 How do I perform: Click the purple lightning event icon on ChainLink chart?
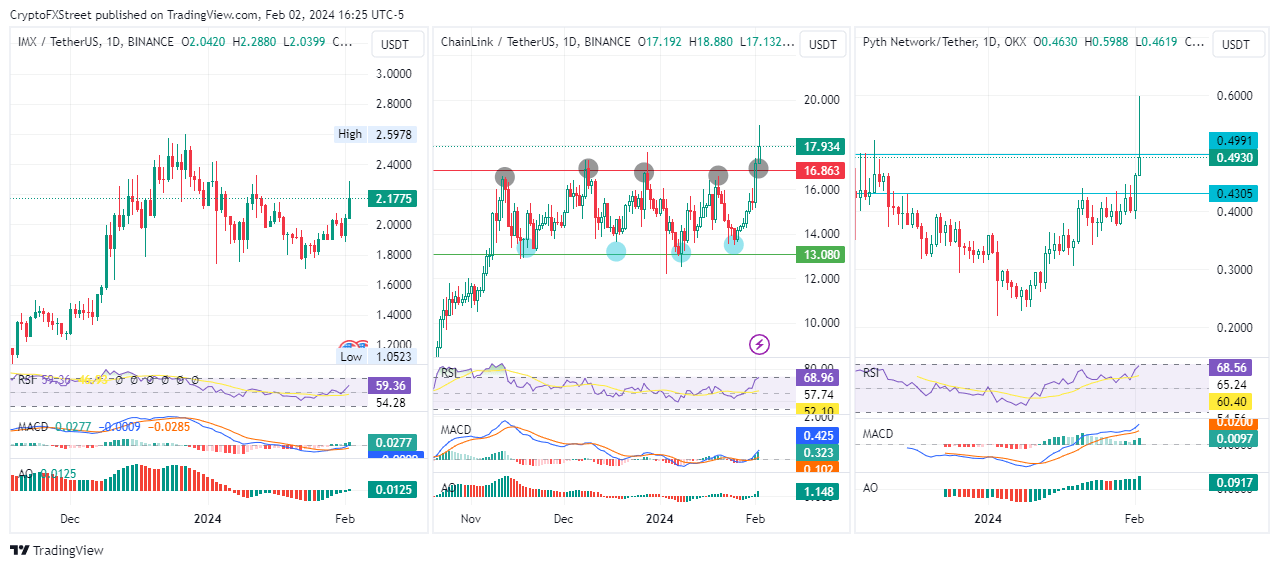click(759, 345)
